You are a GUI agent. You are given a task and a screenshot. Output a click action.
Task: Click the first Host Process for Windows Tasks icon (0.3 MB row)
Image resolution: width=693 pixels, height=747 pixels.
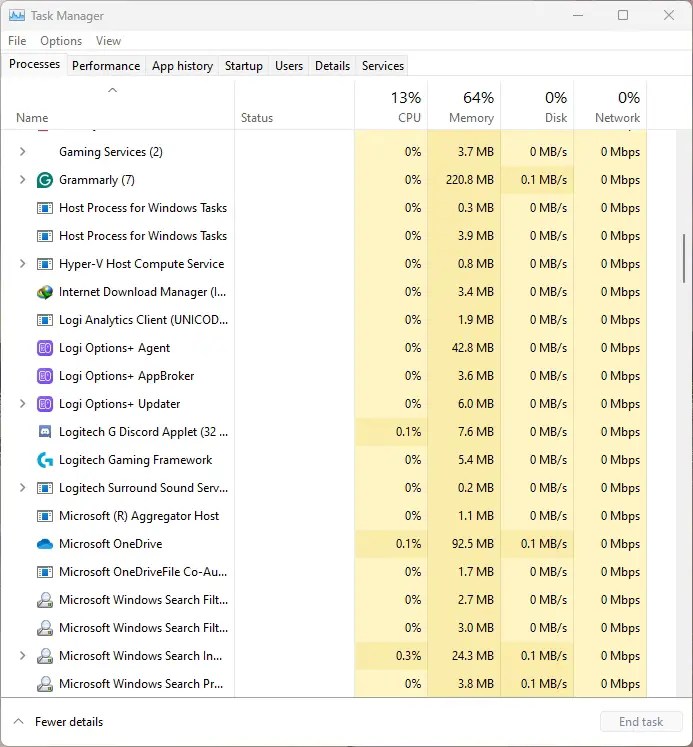click(45, 208)
